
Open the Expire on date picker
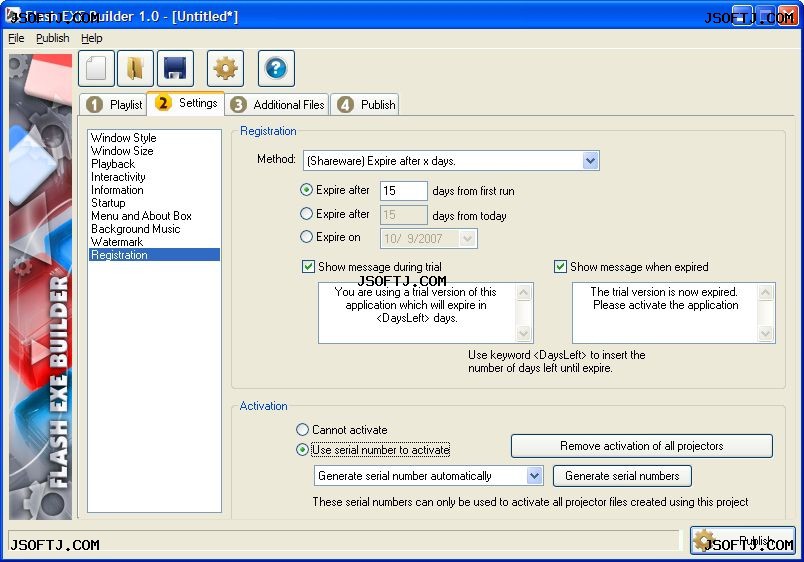click(467, 238)
